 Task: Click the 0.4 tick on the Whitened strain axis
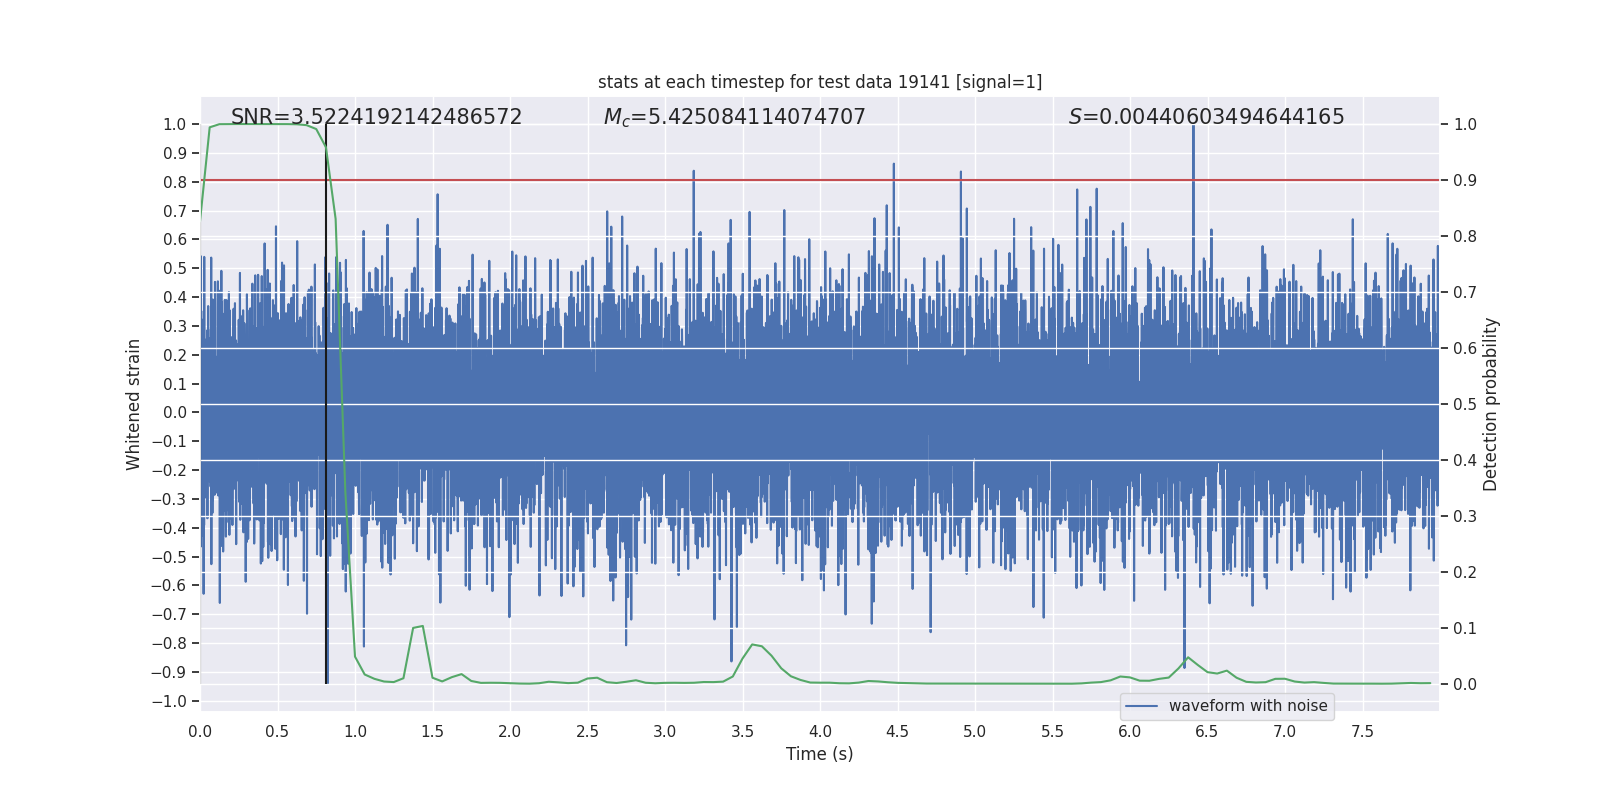click(x=175, y=297)
